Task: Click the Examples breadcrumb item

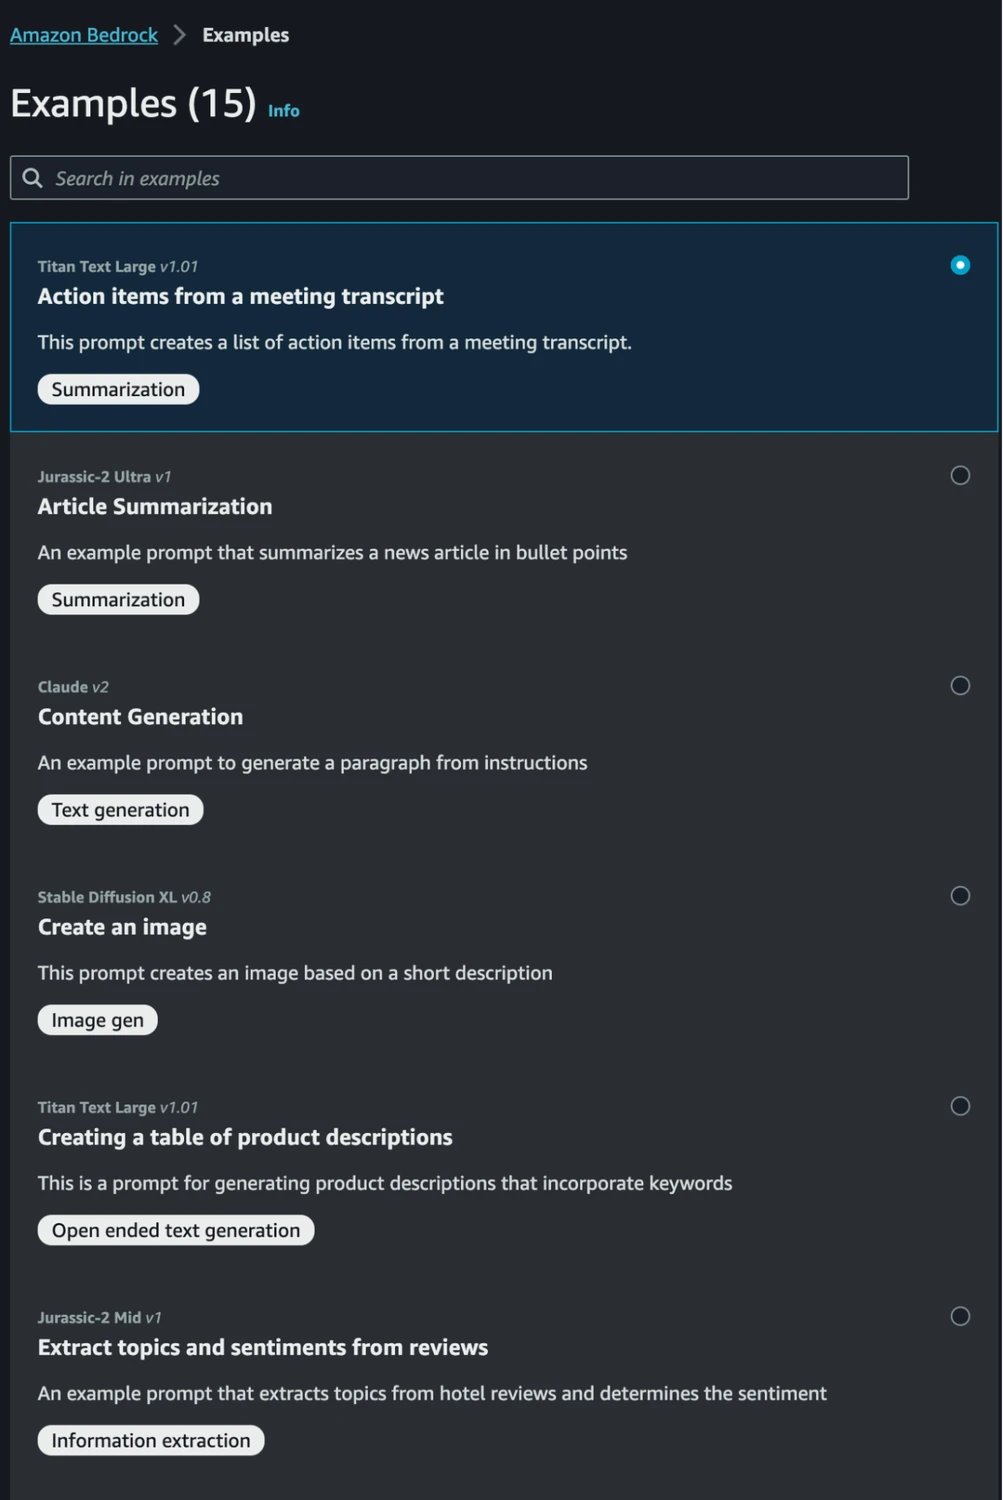Action: 244,34
